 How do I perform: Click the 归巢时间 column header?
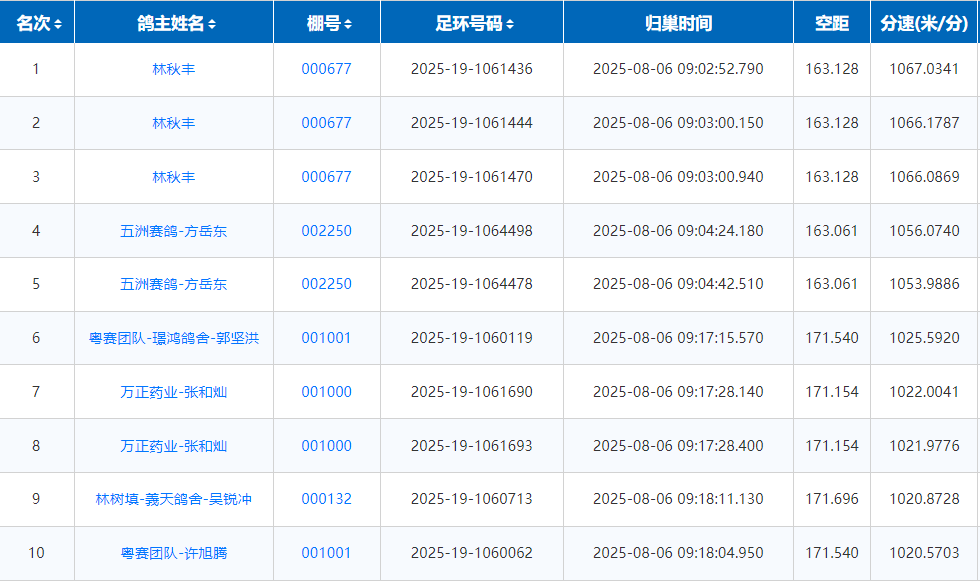678,23
